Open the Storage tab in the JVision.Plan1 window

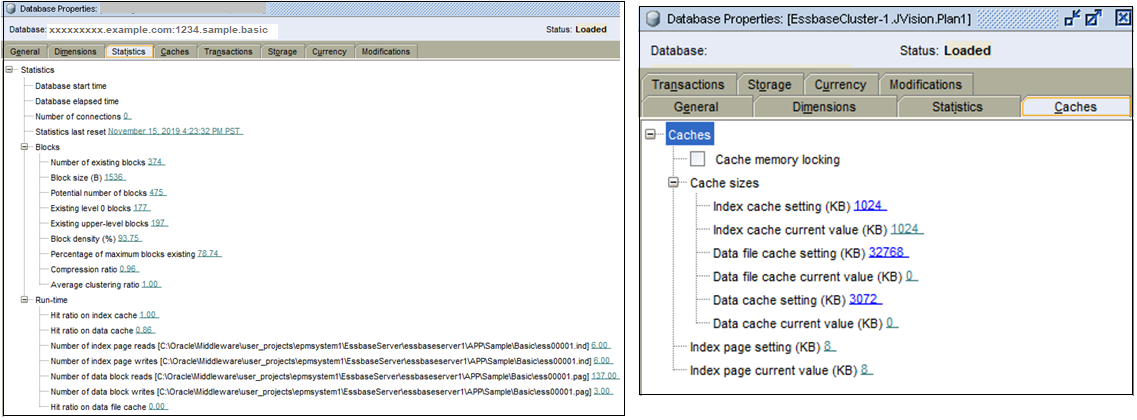[769, 84]
